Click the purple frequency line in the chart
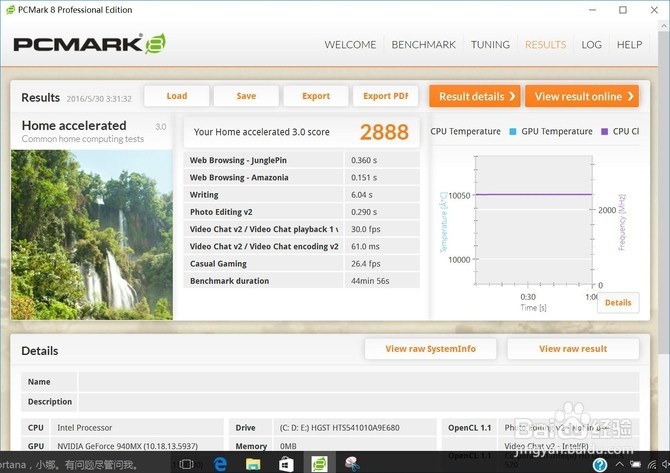 click(x=534, y=194)
